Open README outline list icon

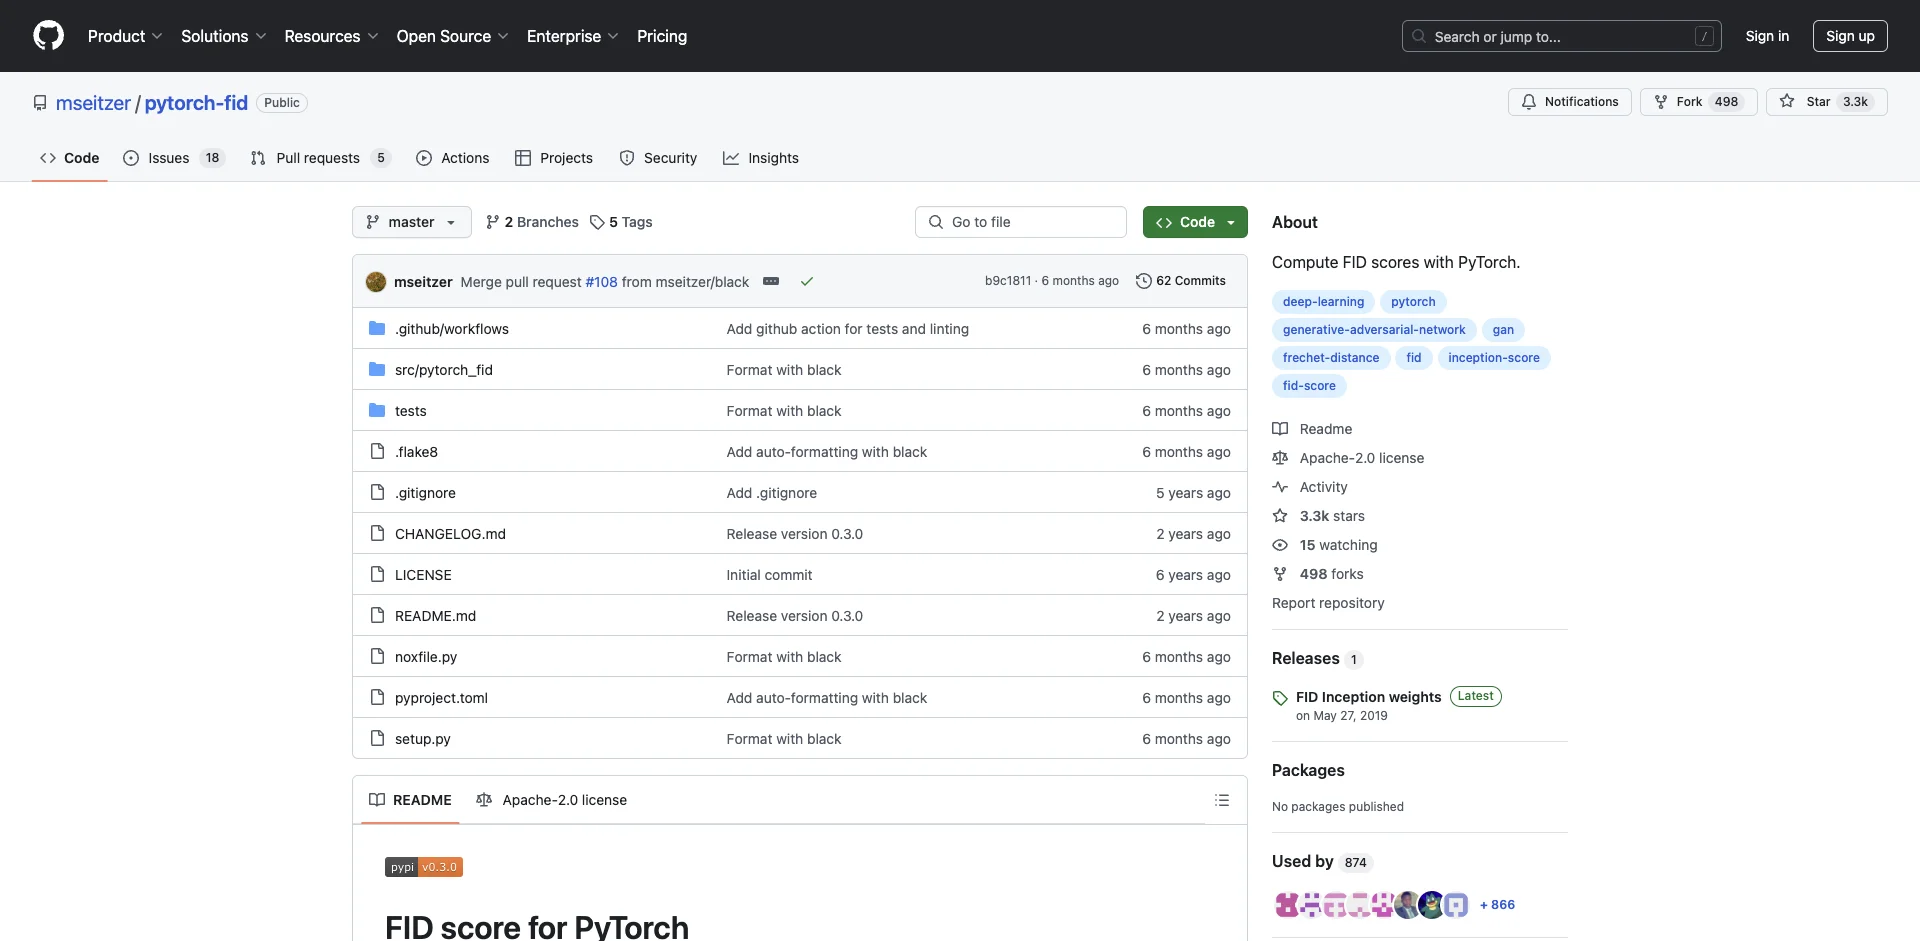click(x=1222, y=800)
